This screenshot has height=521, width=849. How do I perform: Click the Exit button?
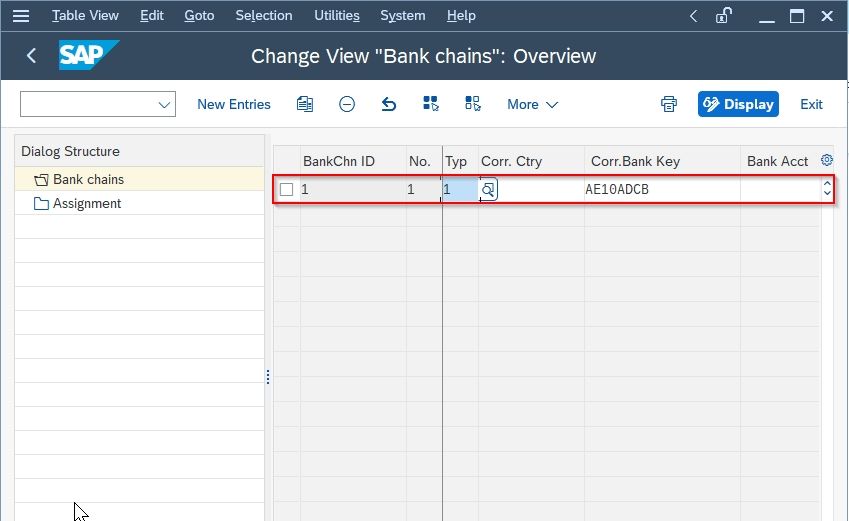(x=811, y=105)
